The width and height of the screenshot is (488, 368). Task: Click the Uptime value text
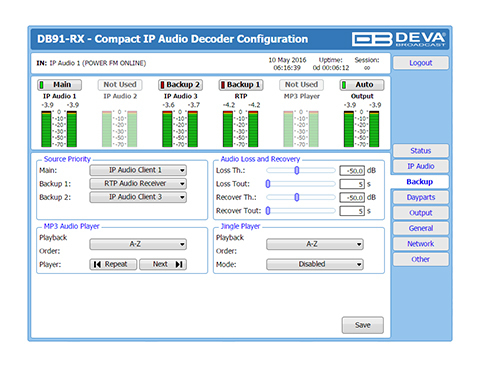coord(331,68)
